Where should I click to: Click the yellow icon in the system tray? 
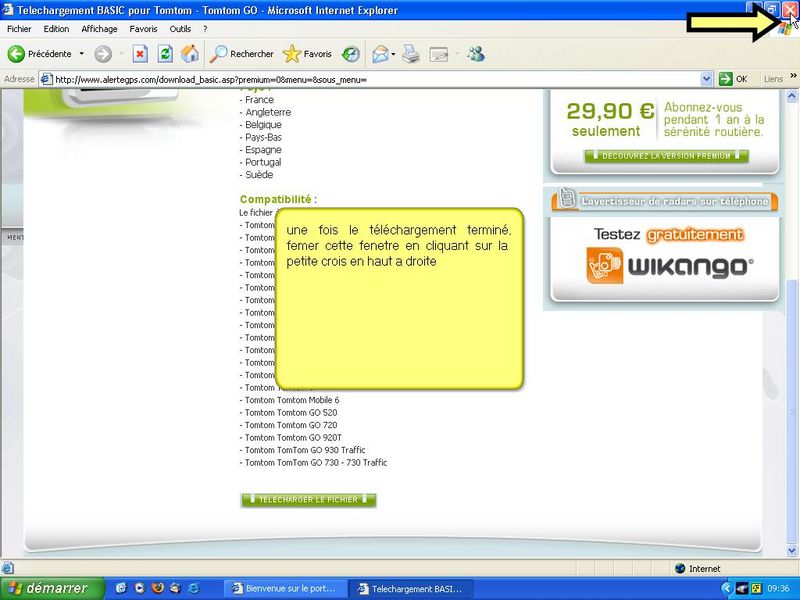(755, 589)
